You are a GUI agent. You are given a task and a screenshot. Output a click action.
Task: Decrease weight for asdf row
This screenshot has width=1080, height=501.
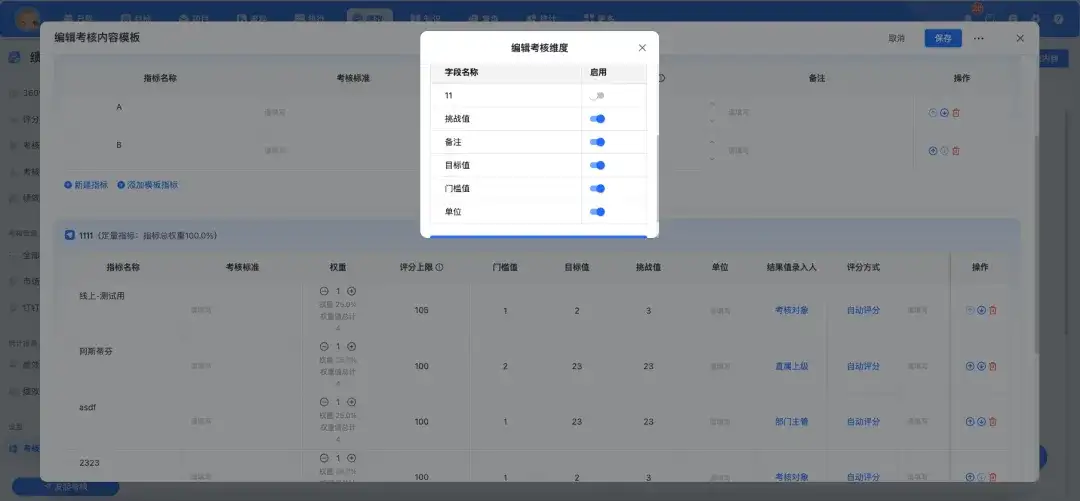(x=324, y=402)
